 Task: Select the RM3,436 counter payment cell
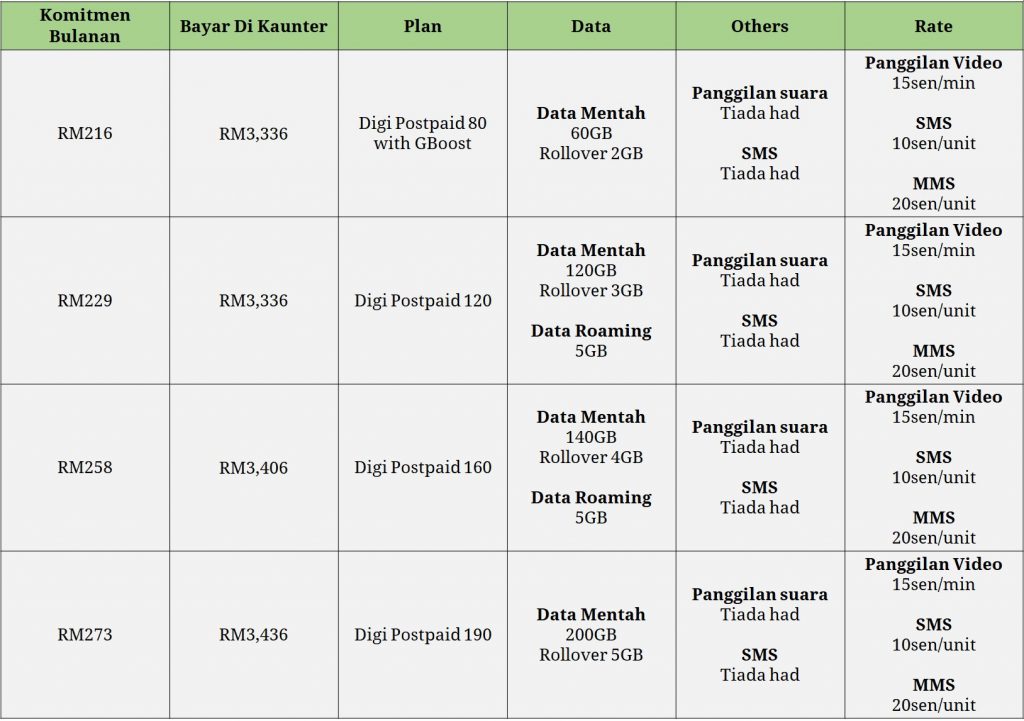coord(254,635)
